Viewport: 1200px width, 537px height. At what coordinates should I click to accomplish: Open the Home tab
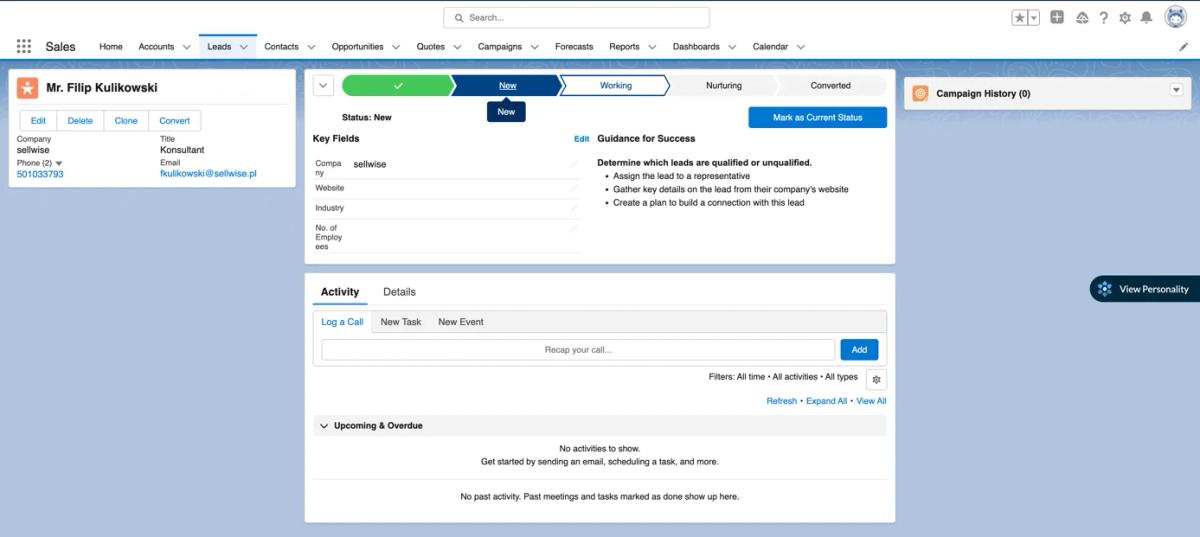pos(111,46)
